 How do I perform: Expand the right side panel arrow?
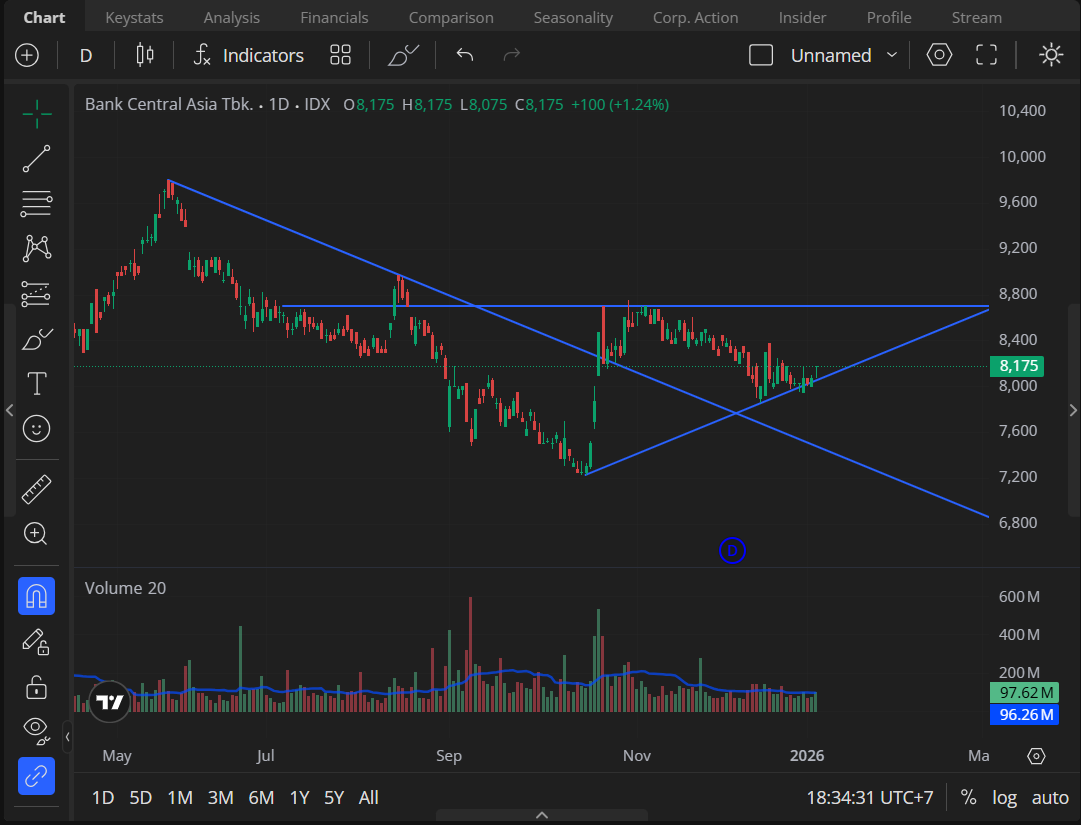tap(1073, 410)
